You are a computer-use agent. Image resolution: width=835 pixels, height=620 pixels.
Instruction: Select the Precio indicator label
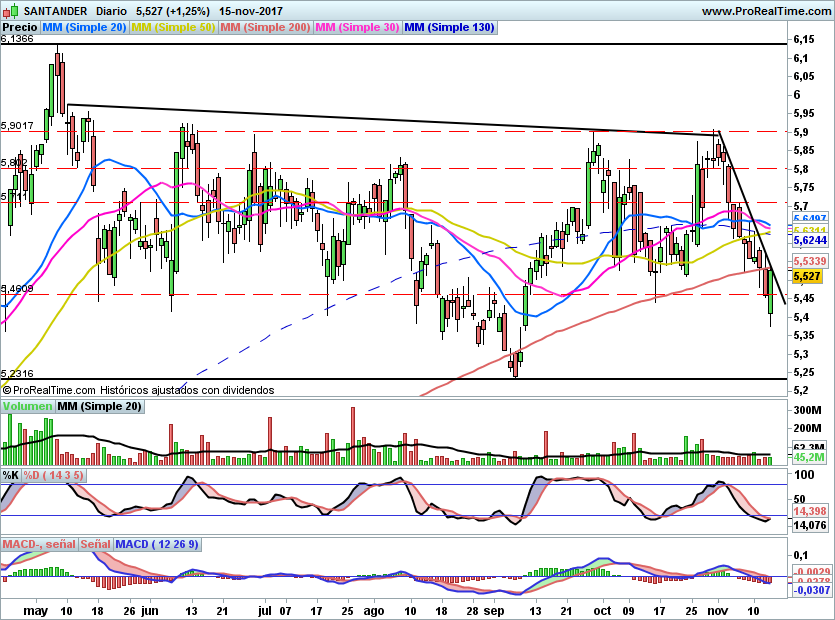pyautogui.click(x=20, y=27)
